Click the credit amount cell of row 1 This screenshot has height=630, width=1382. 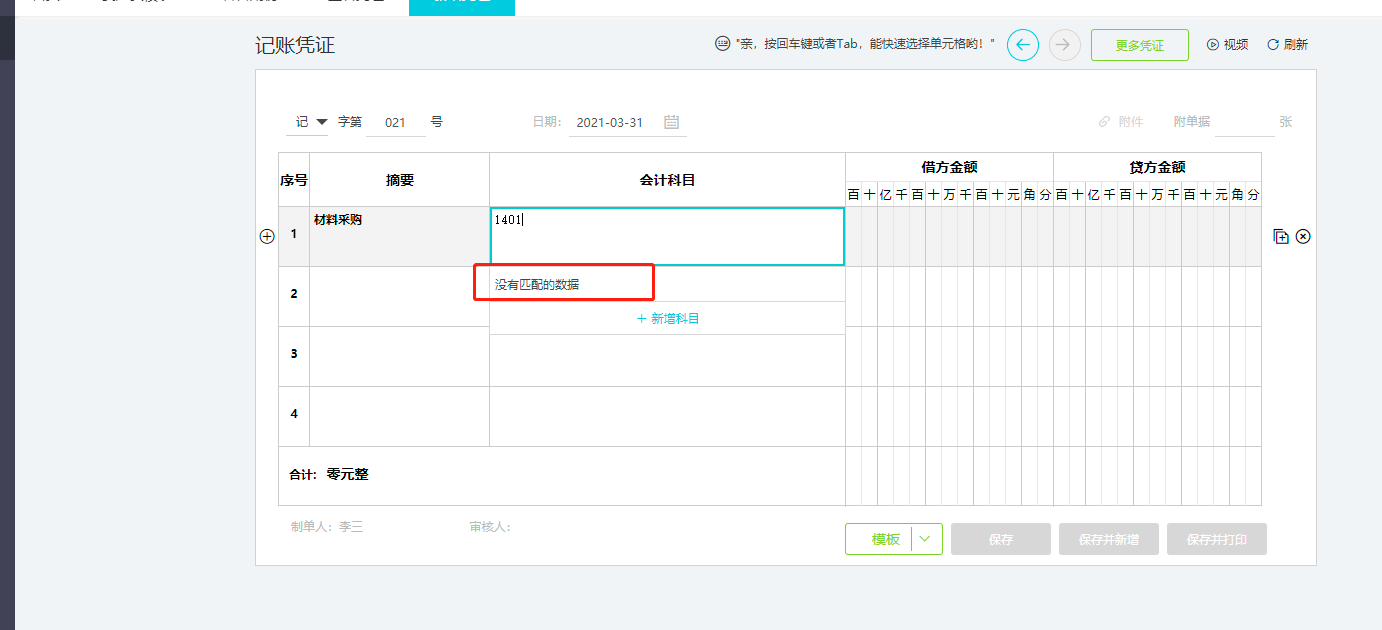pos(1157,236)
